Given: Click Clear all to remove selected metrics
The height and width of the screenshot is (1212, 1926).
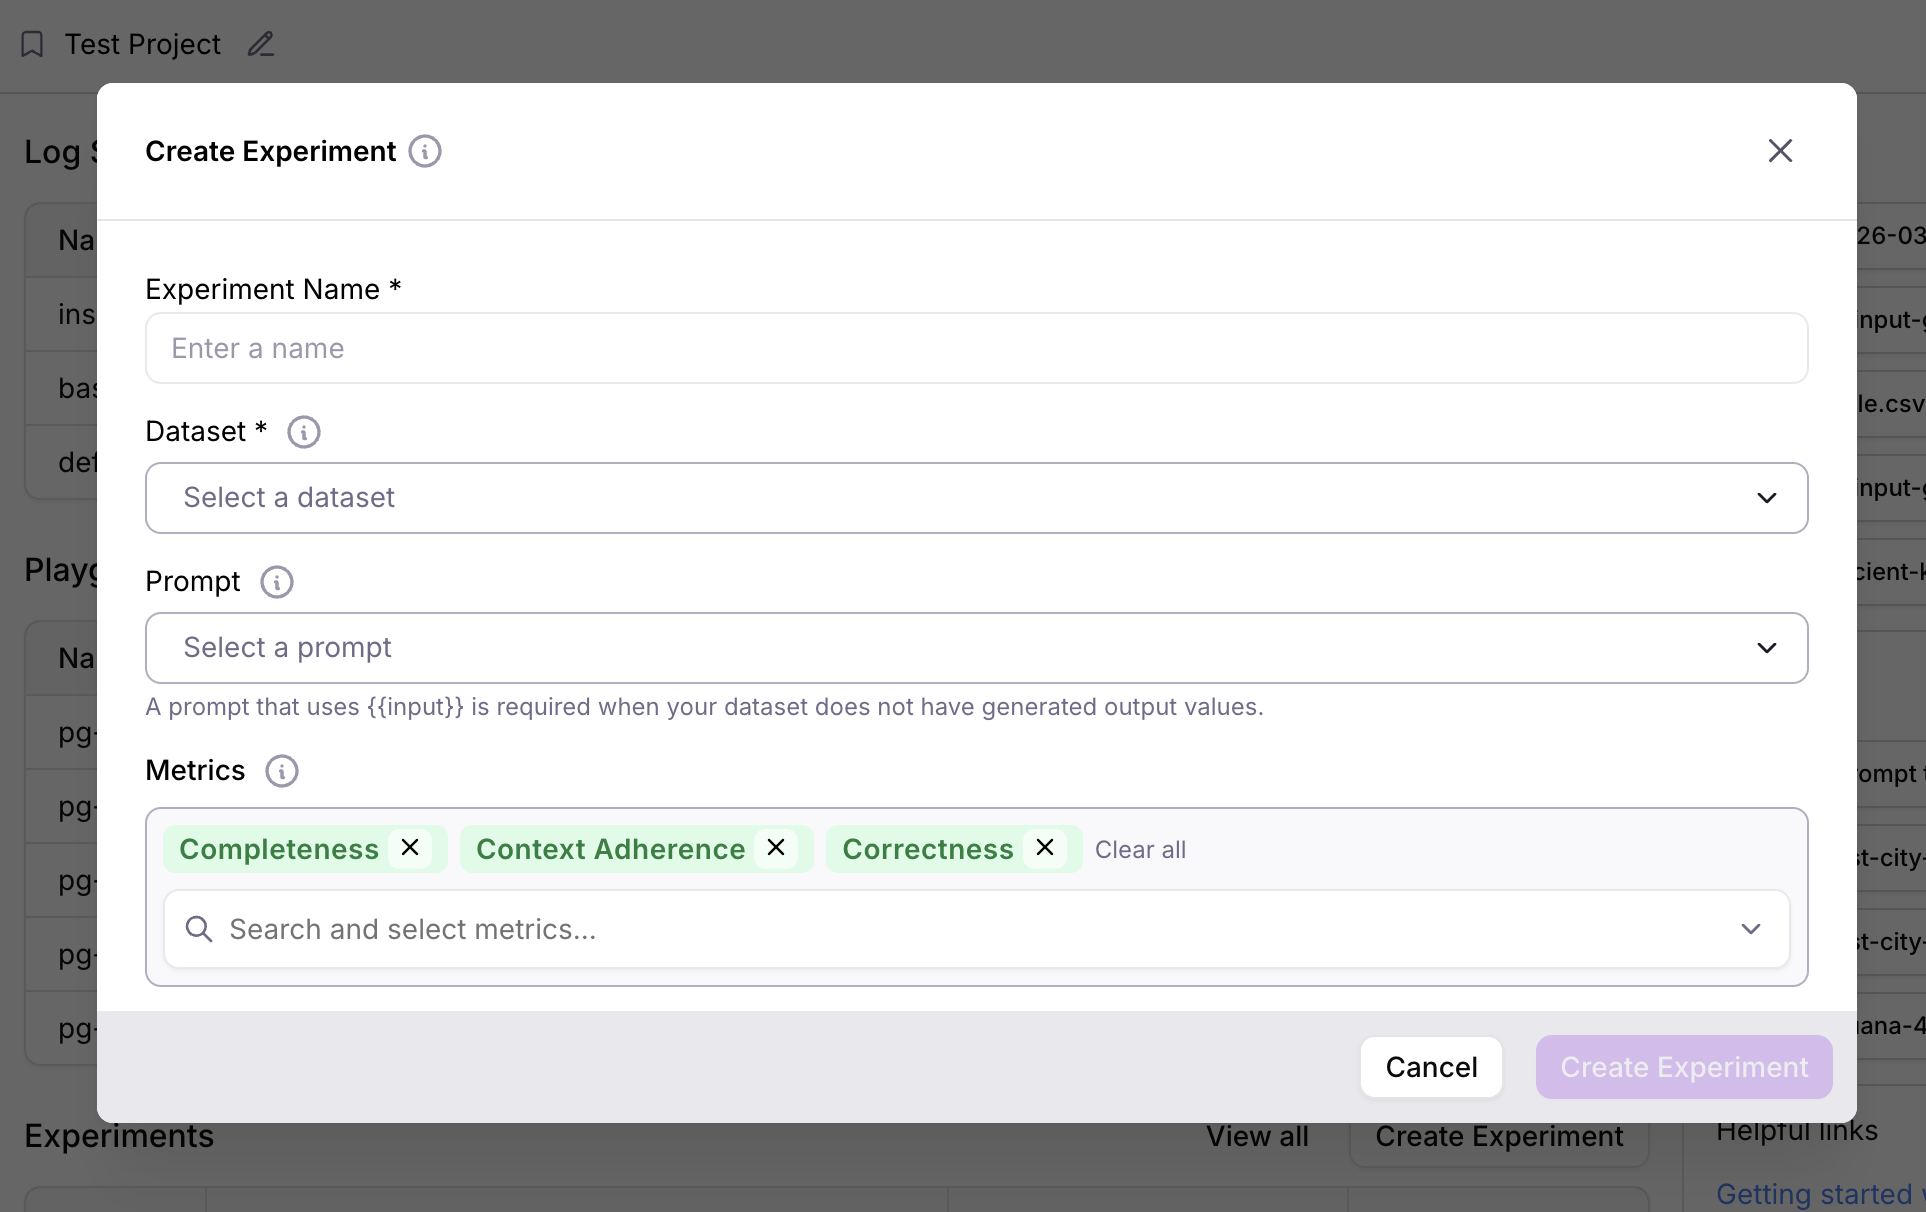Looking at the screenshot, I should pos(1140,849).
